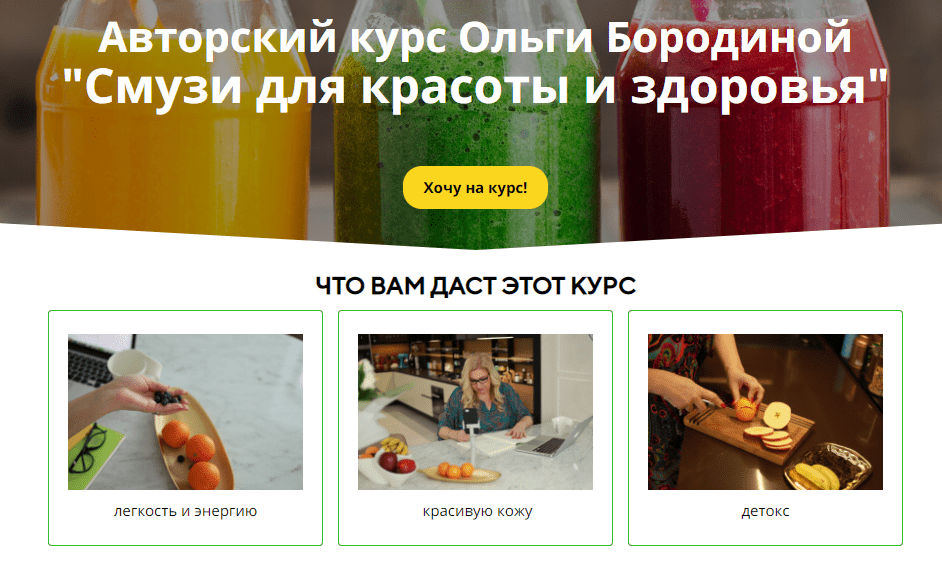Open the blueberries and oranges photo
The width and height of the screenshot is (942, 562).
[x=185, y=412]
